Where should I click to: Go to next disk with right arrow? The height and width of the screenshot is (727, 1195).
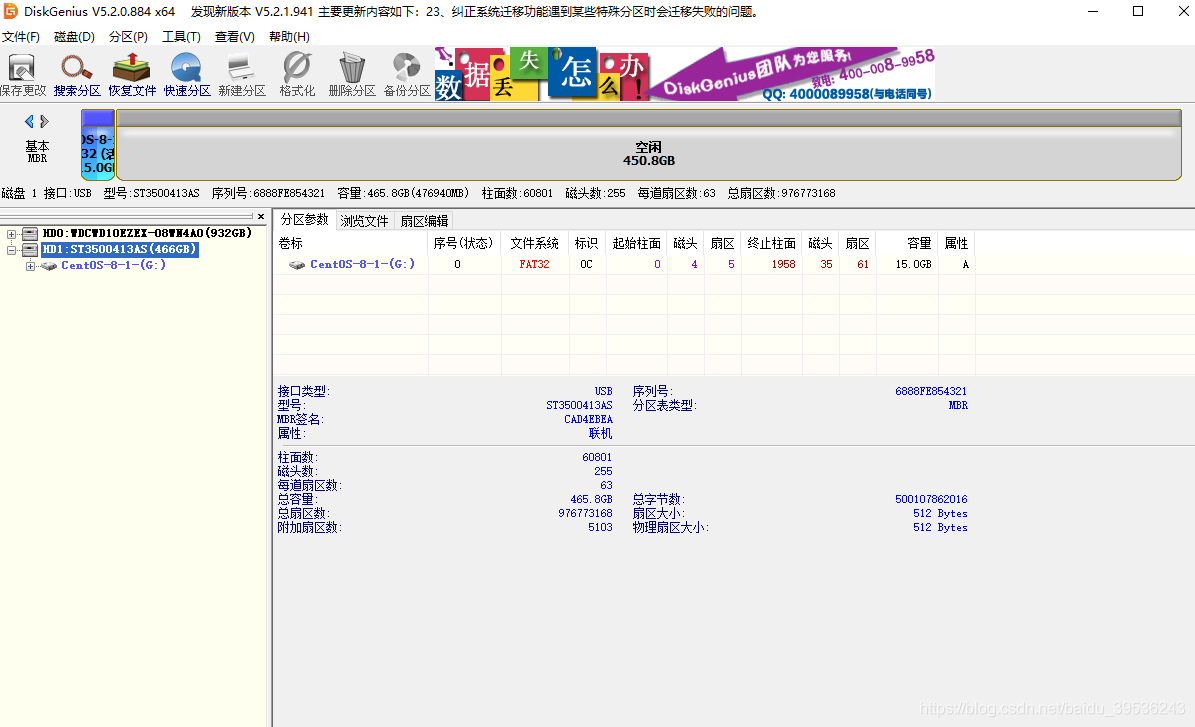point(45,121)
